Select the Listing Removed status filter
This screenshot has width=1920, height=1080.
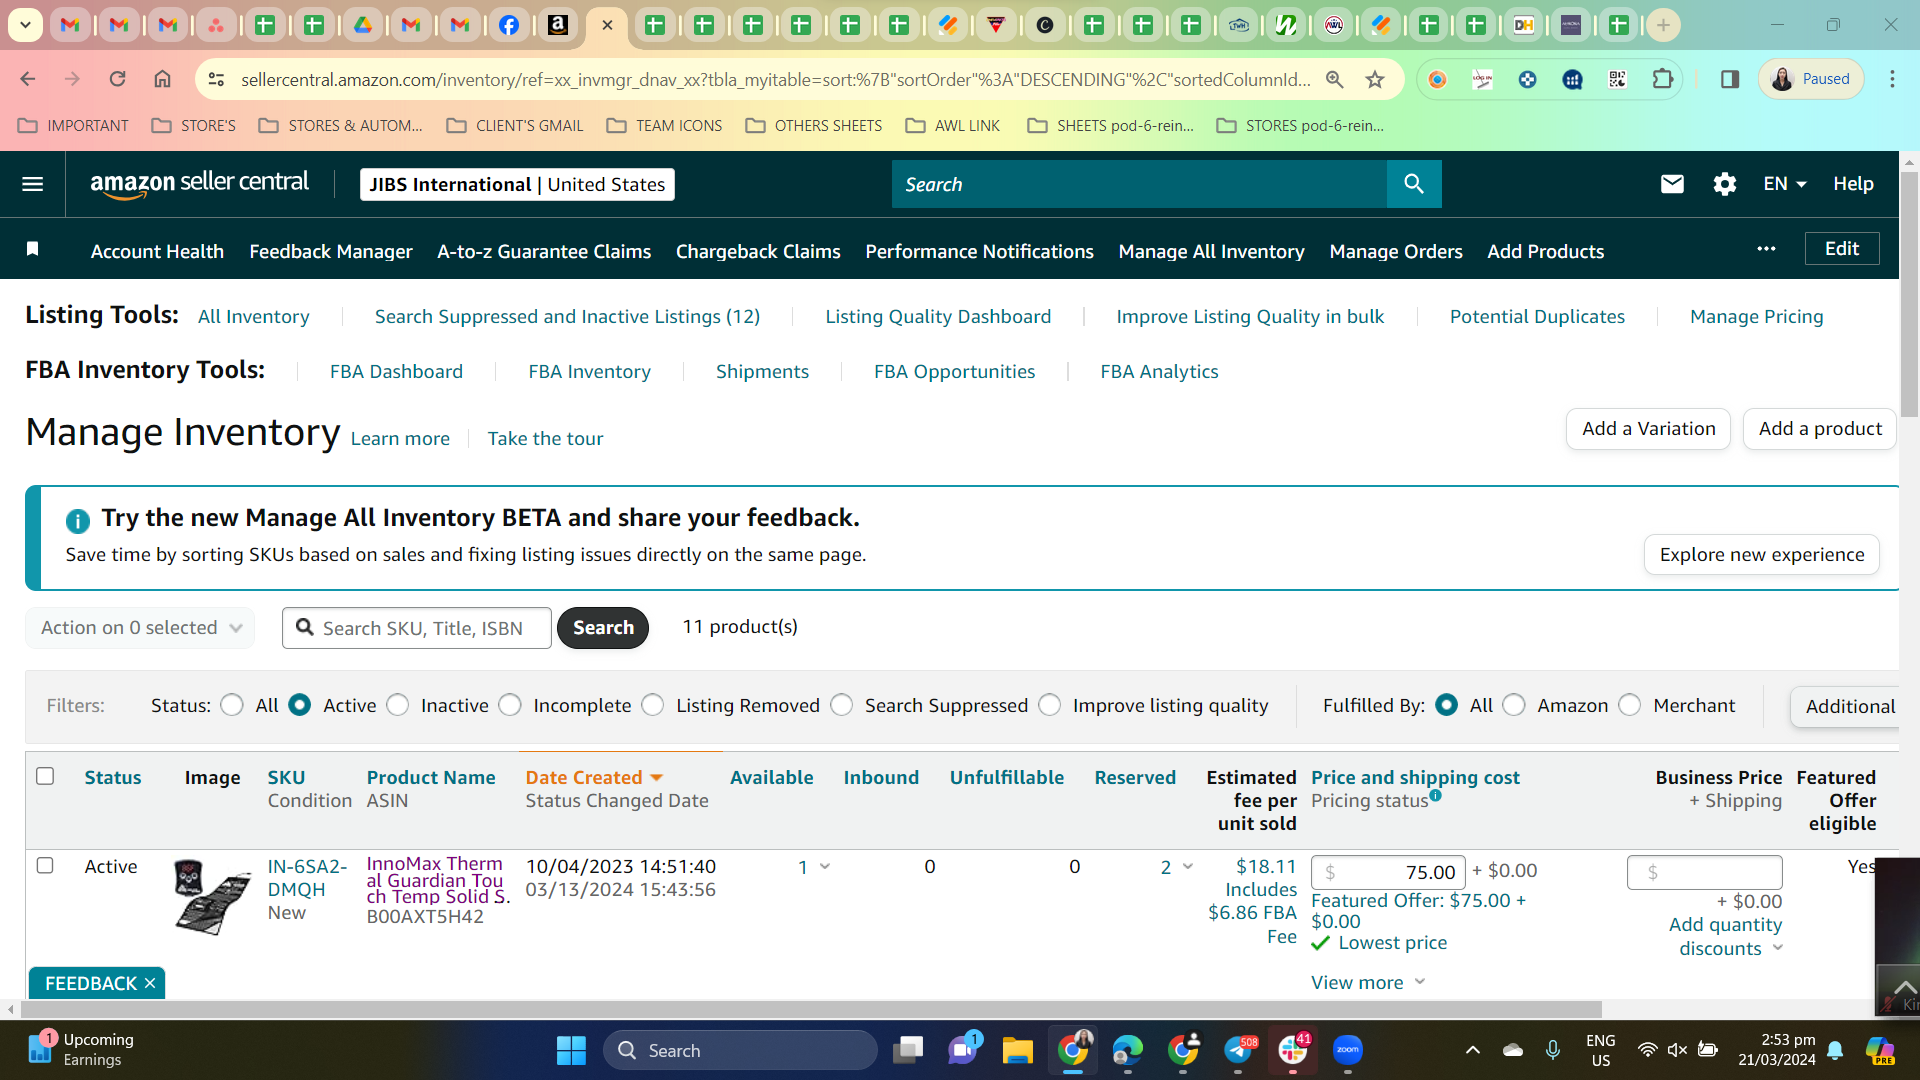[x=653, y=705]
